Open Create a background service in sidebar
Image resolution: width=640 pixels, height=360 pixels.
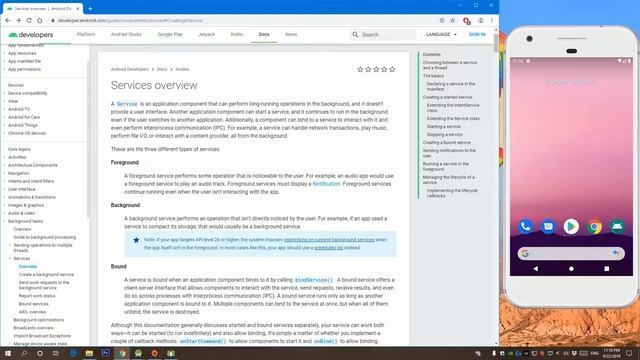click(x=46, y=275)
